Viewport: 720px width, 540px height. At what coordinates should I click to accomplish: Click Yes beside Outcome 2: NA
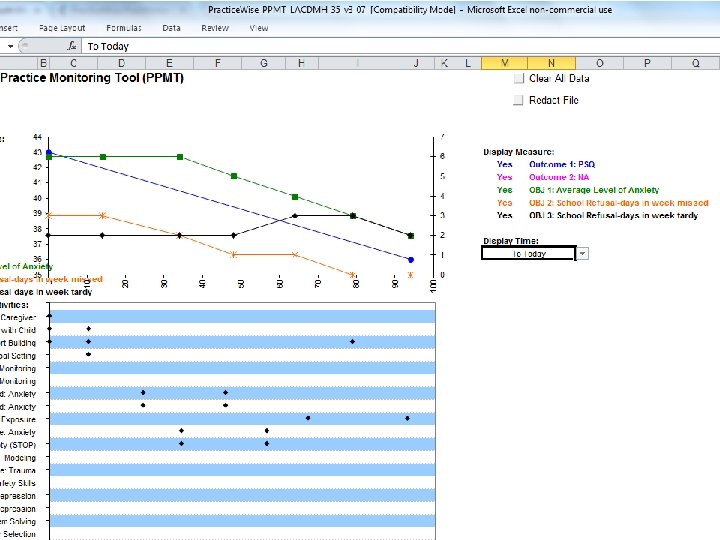(504, 177)
